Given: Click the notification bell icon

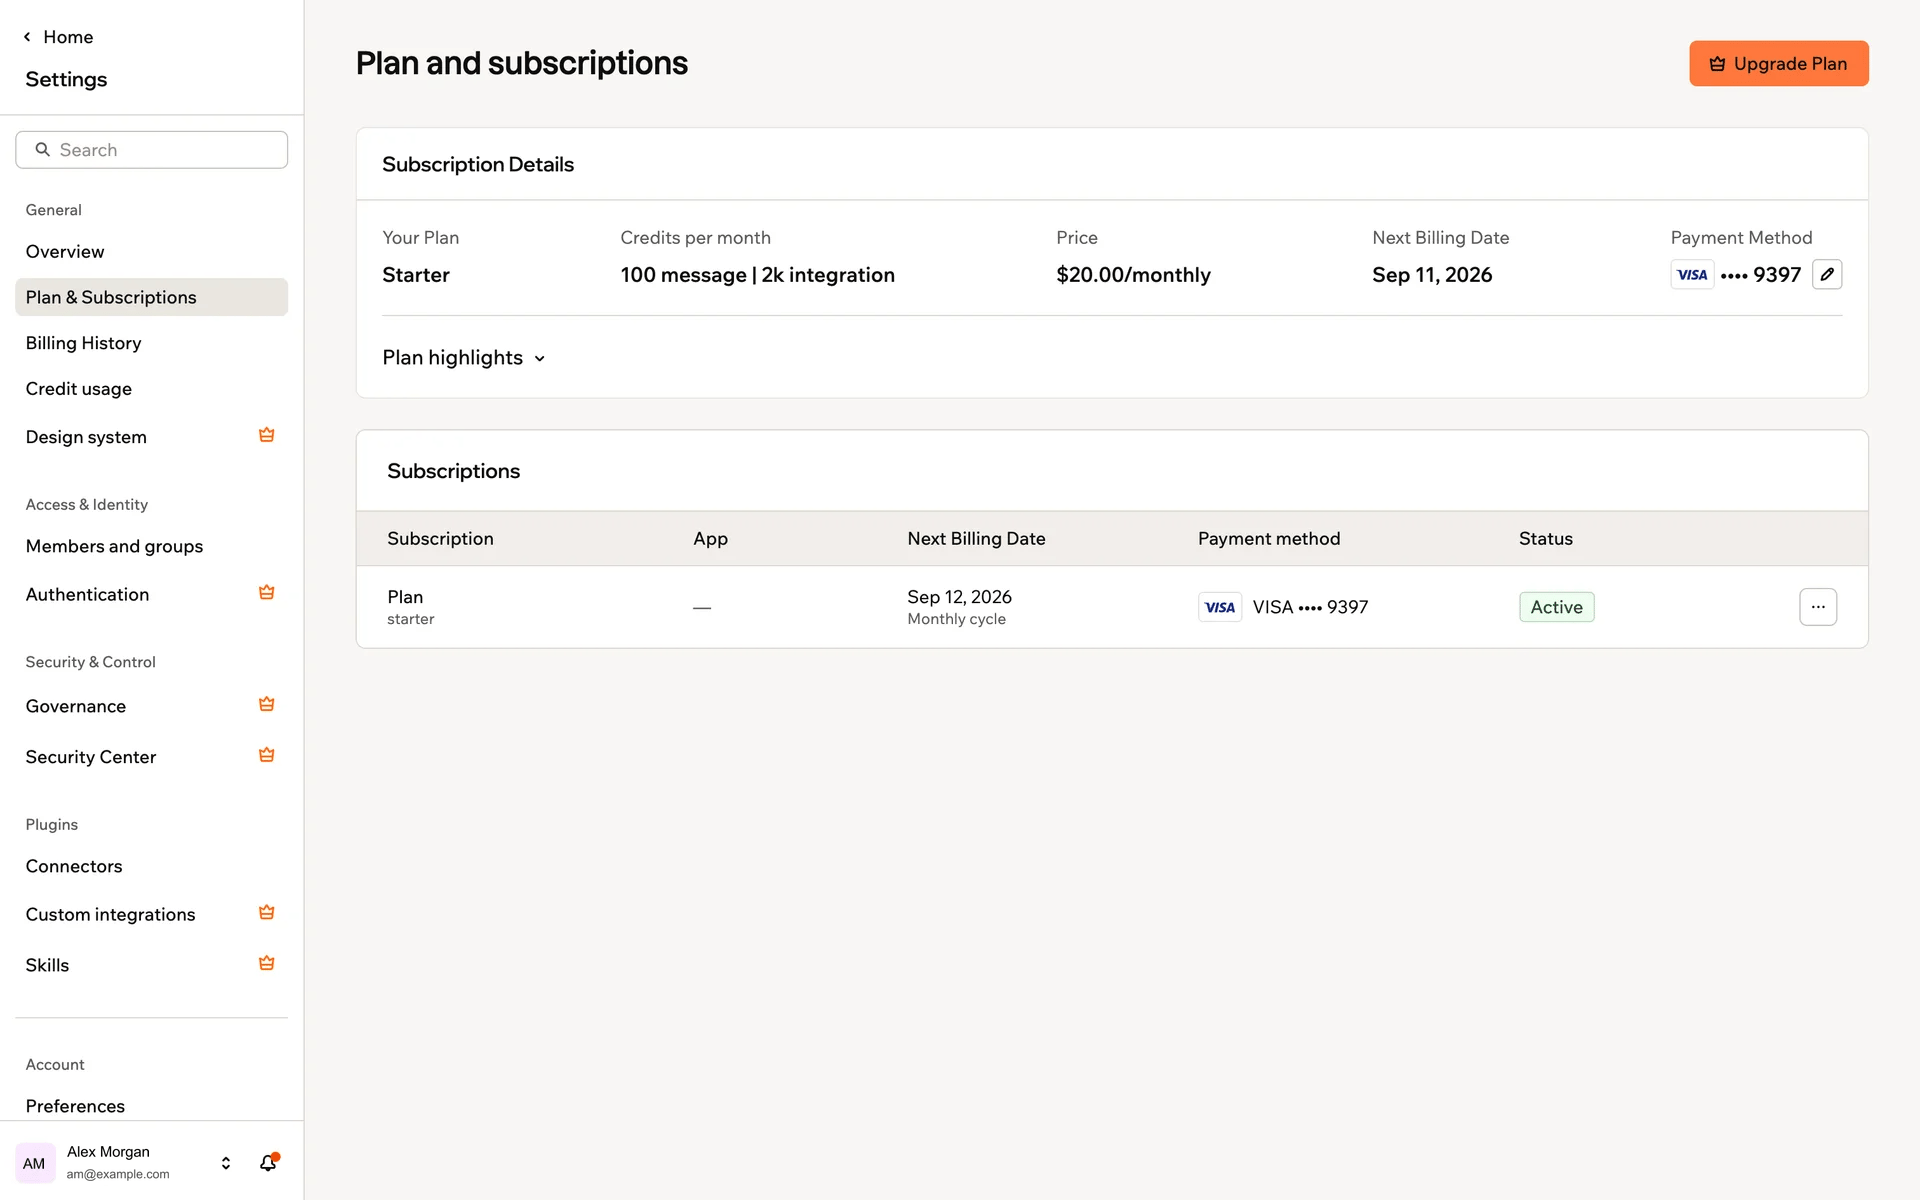Looking at the screenshot, I should [268, 1162].
